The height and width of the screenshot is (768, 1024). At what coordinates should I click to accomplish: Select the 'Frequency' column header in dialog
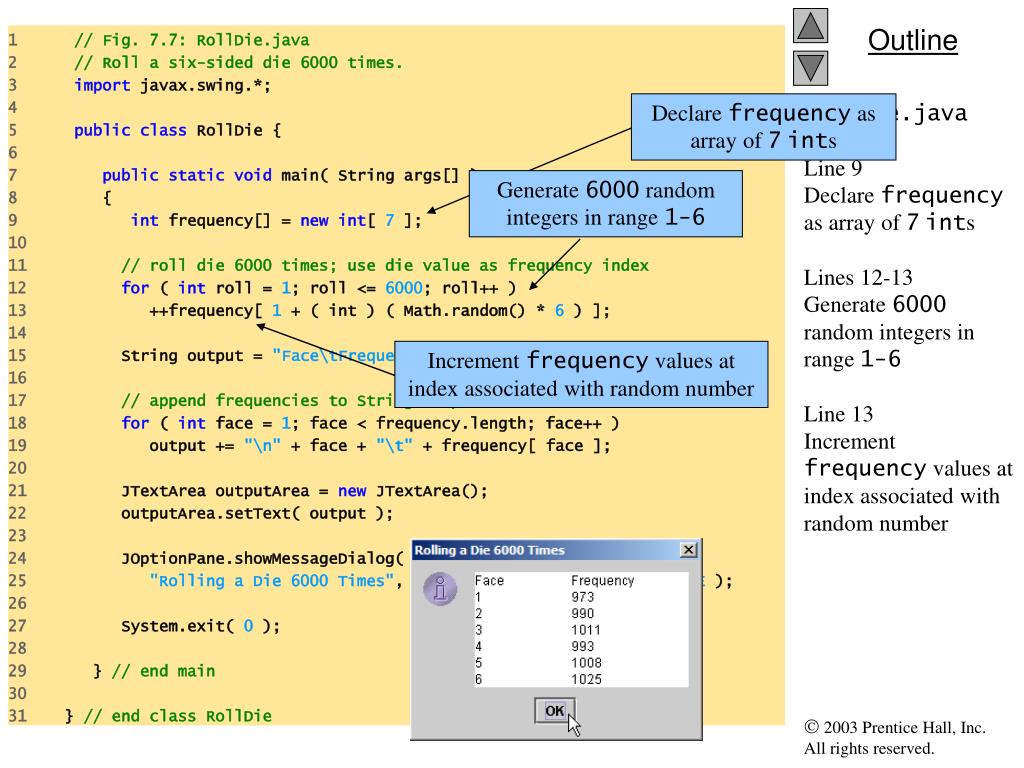click(602, 581)
